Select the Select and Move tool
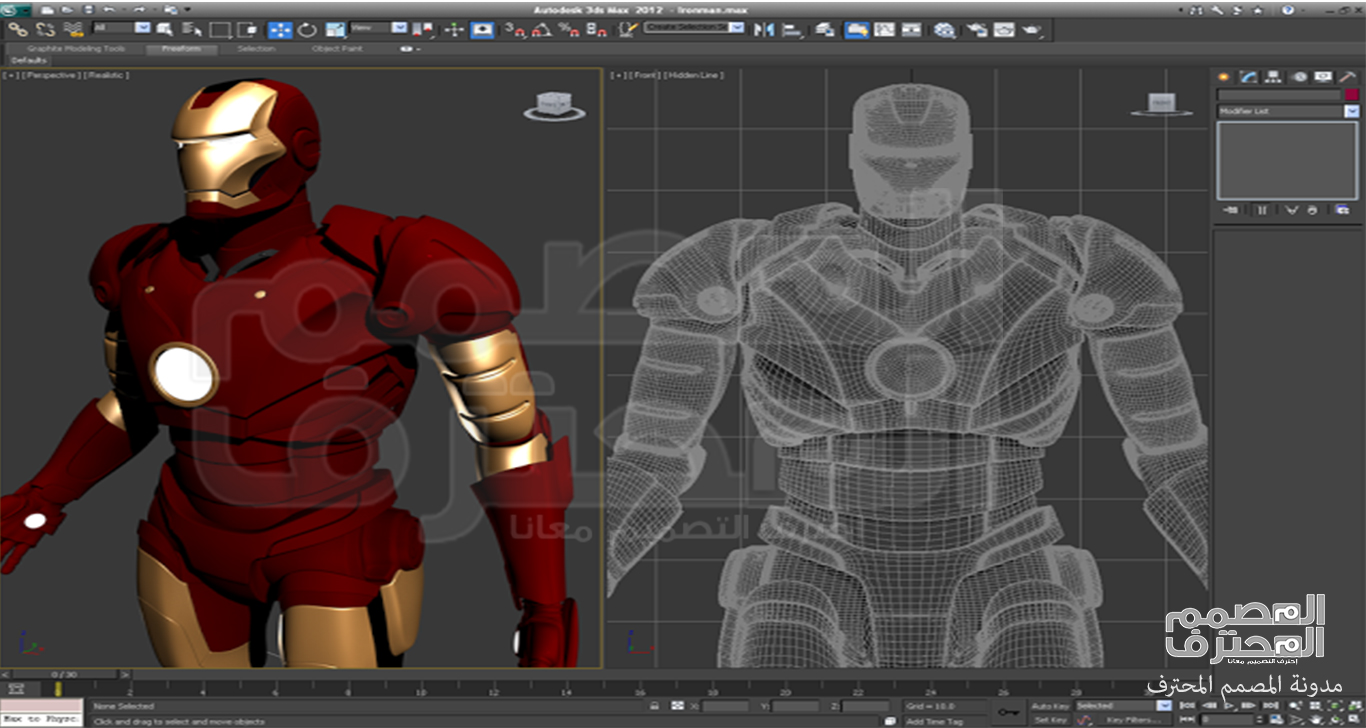Screen dimensions: 1366x728 [280, 30]
